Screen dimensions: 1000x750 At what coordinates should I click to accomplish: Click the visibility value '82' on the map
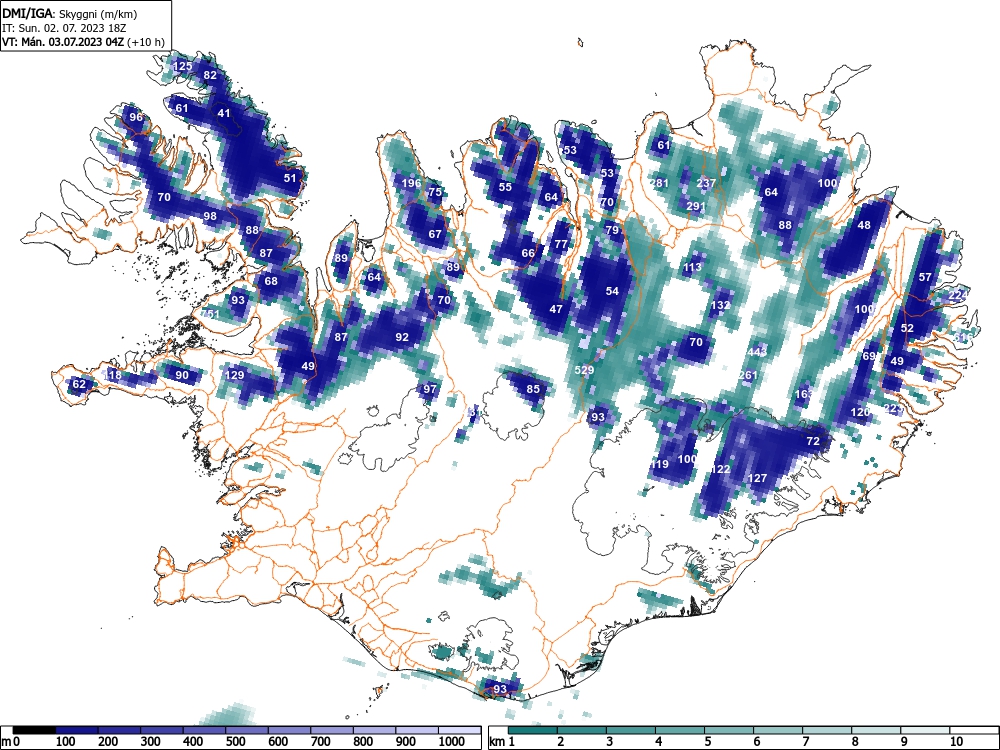pyautogui.click(x=210, y=75)
